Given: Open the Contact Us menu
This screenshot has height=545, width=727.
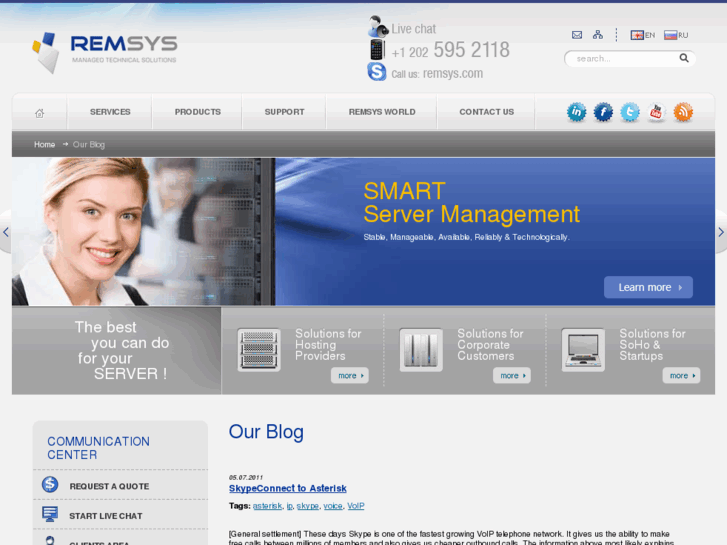Looking at the screenshot, I should [486, 112].
